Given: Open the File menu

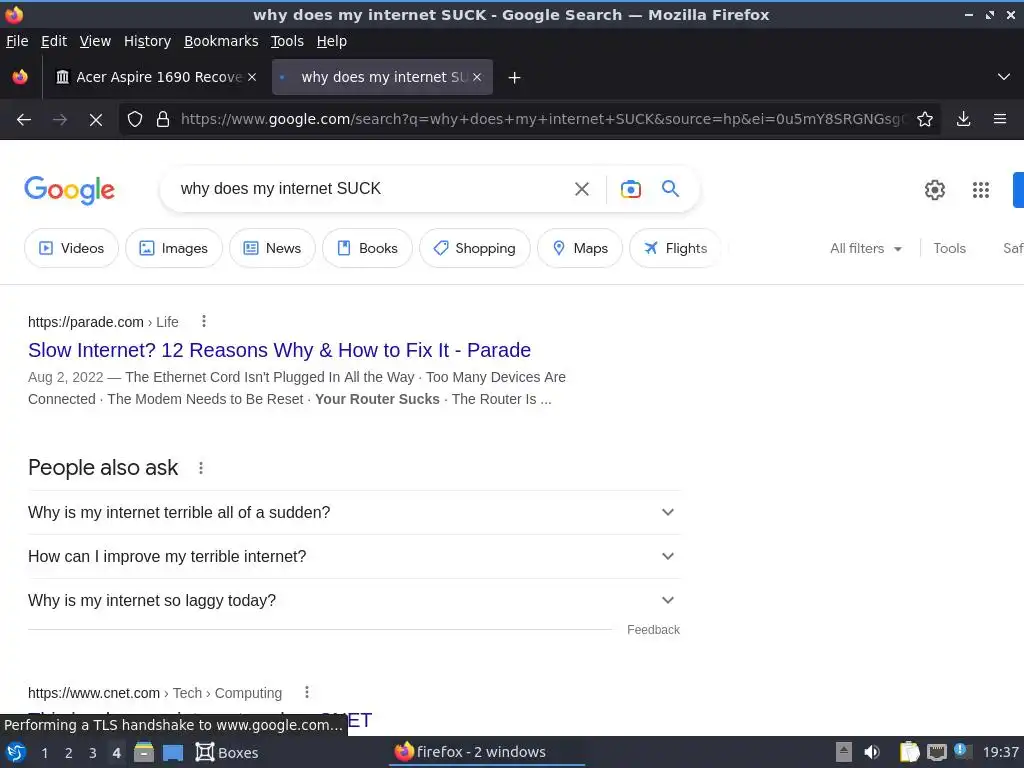Looking at the screenshot, I should tap(17, 41).
